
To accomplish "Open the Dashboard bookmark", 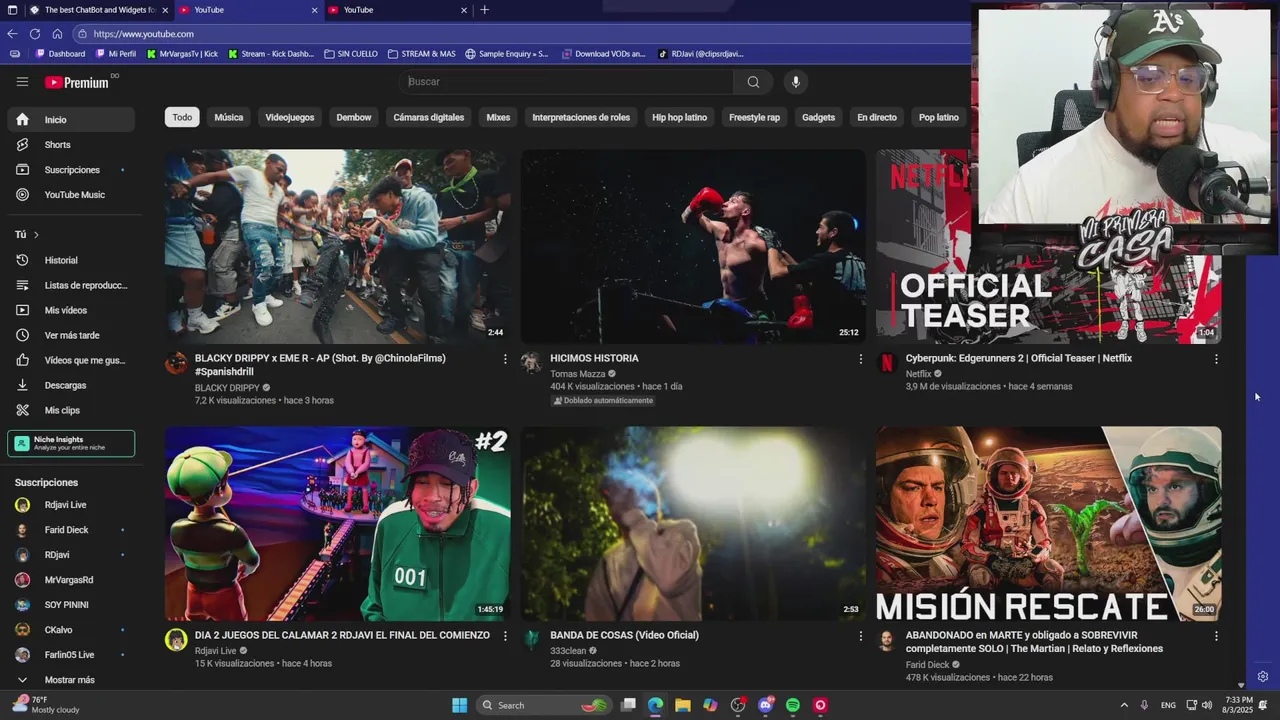I will pyautogui.click(x=60, y=54).
